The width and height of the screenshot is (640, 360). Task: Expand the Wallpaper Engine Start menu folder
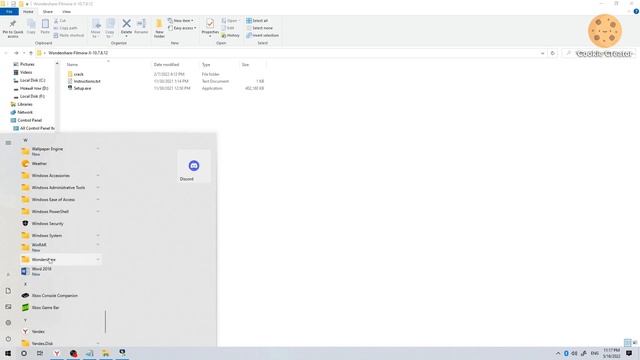[x=60, y=151]
